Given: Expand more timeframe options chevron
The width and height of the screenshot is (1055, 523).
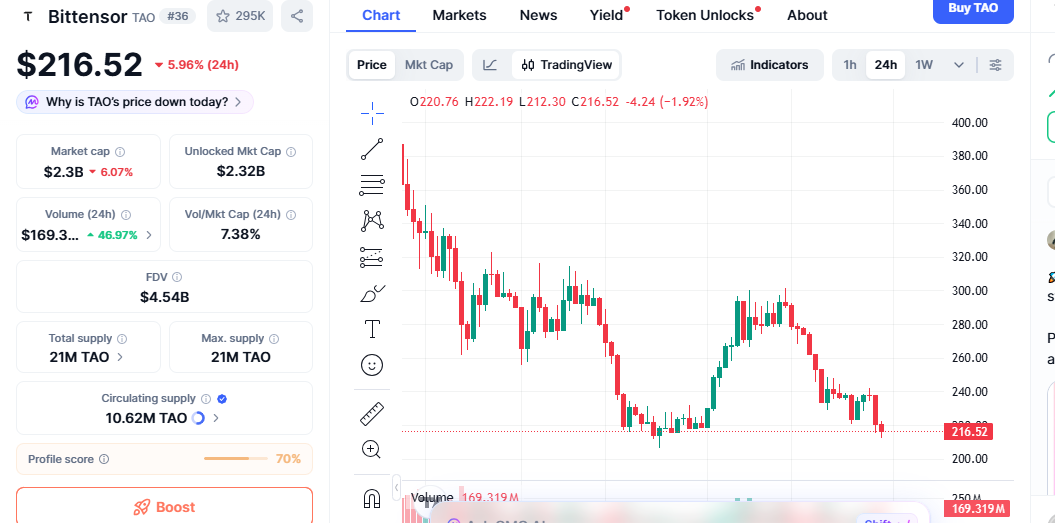Looking at the screenshot, I should coord(959,65).
